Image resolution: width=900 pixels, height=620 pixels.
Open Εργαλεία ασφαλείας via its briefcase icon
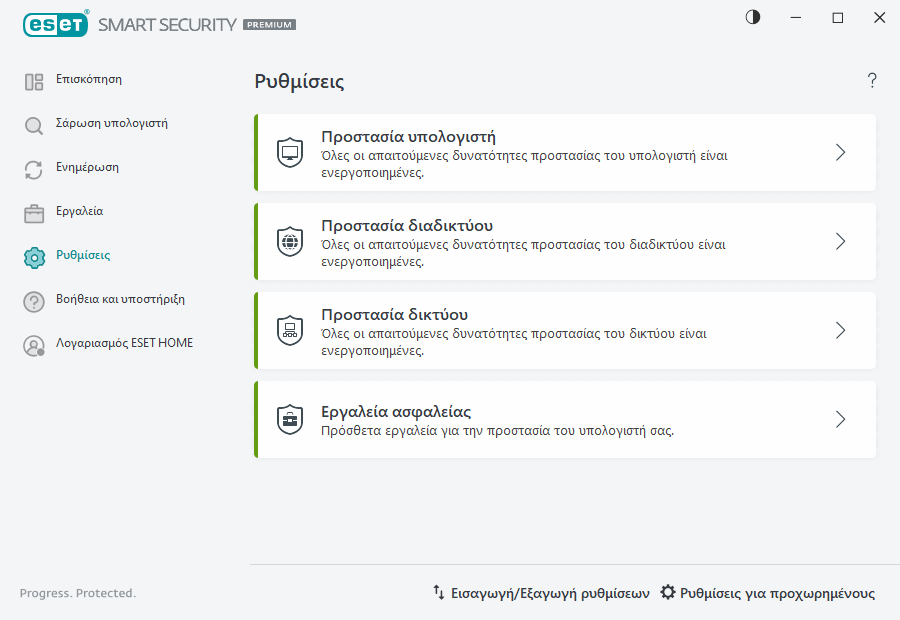point(290,419)
